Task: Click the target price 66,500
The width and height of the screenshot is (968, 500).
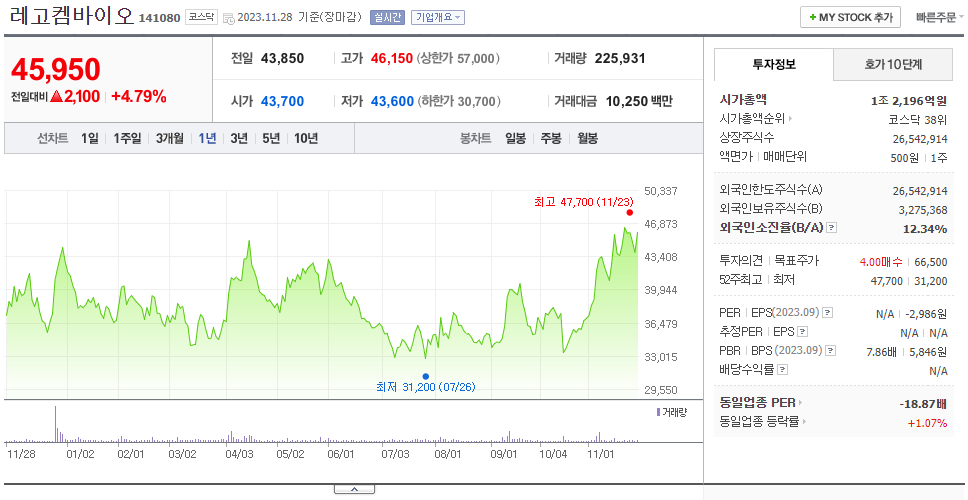Action: (931, 262)
